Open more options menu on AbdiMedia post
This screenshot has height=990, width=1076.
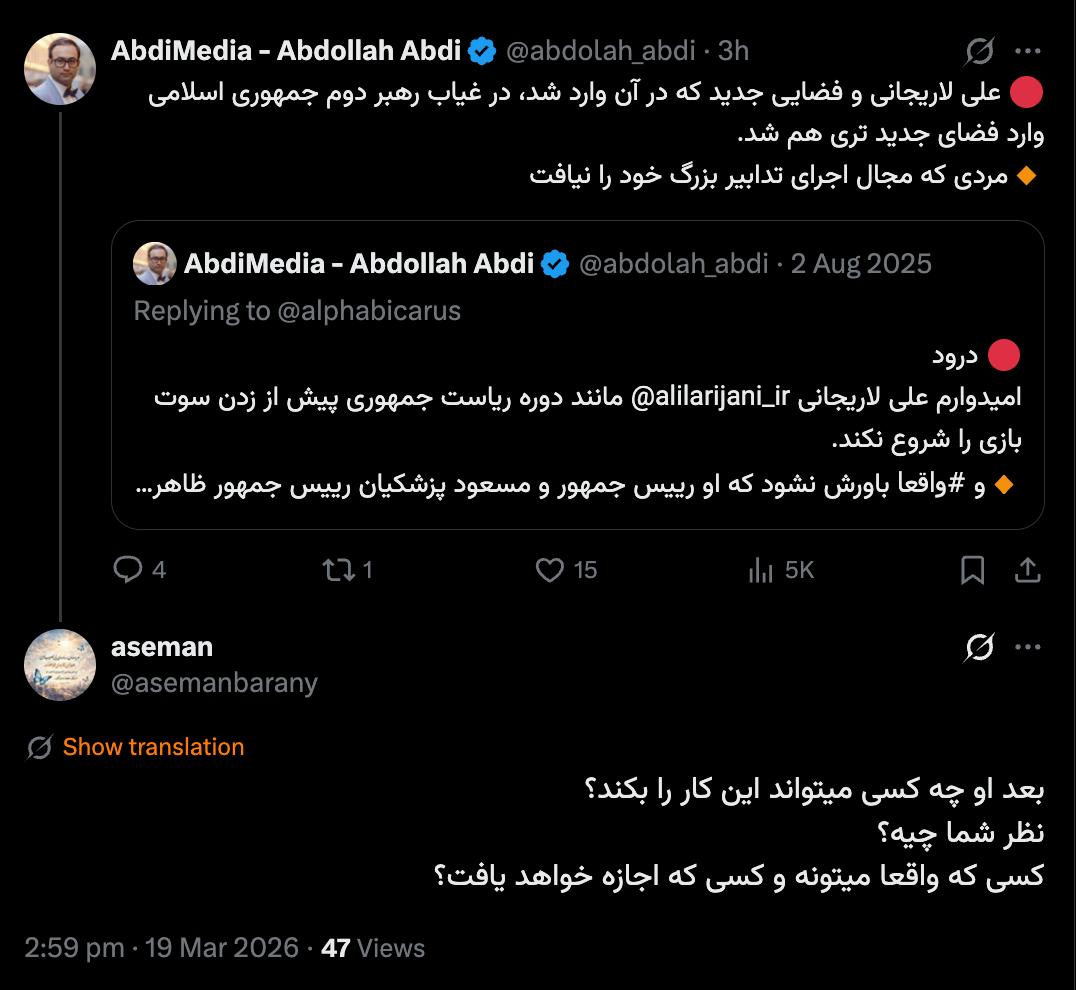pos(1027,50)
